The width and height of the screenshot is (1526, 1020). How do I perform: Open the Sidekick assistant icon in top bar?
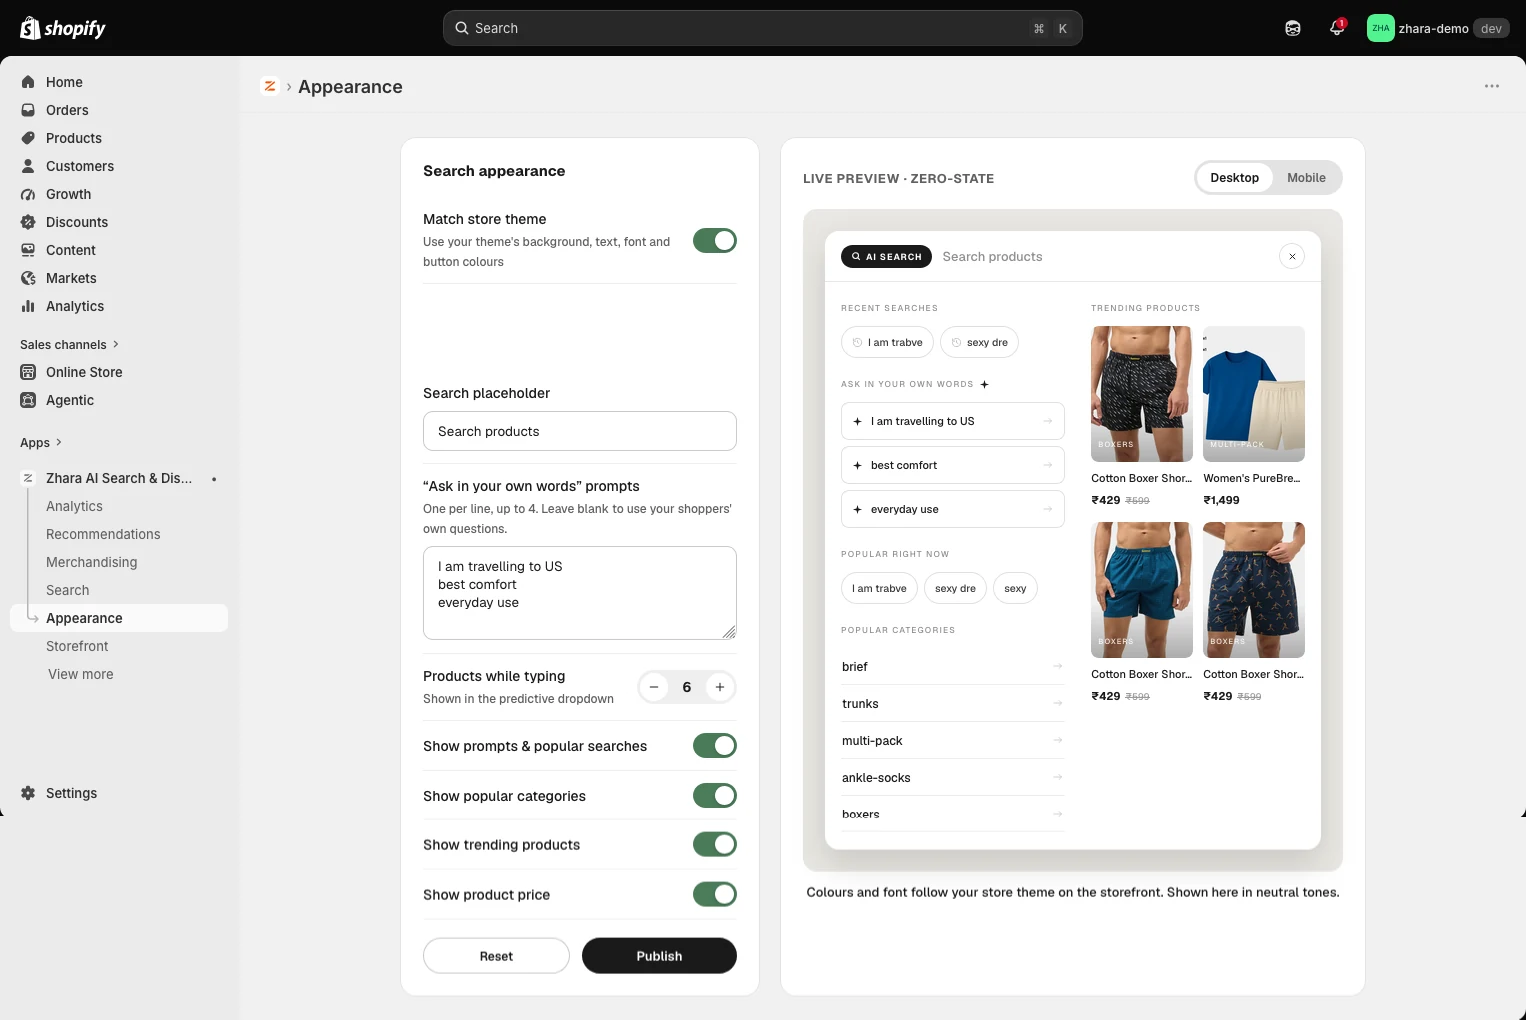[x=1293, y=28]
